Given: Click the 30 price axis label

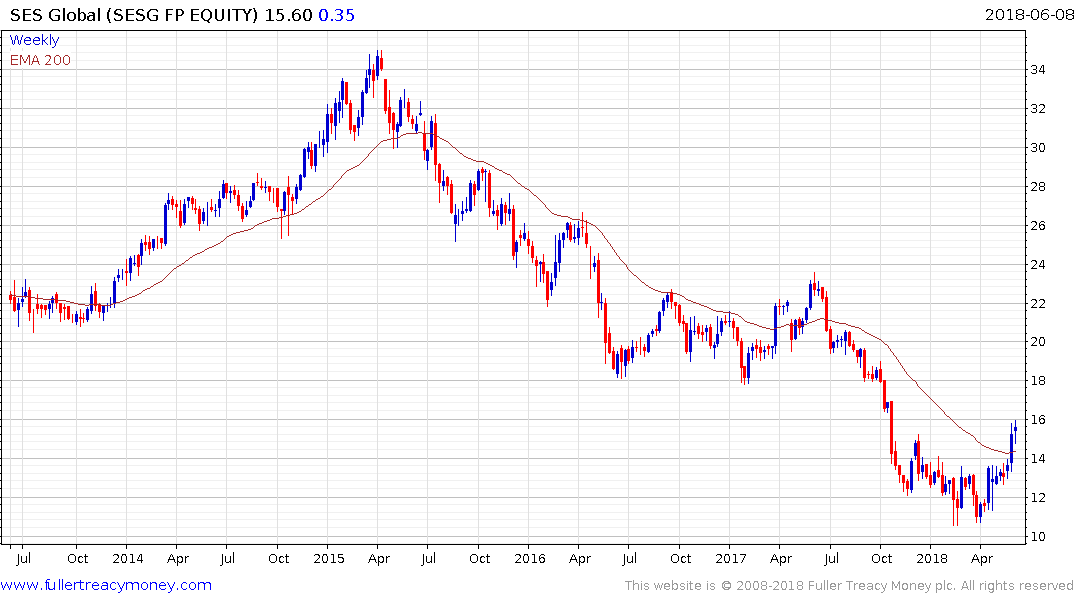Looking at the screenshot, I should [x=1037, y=148].
